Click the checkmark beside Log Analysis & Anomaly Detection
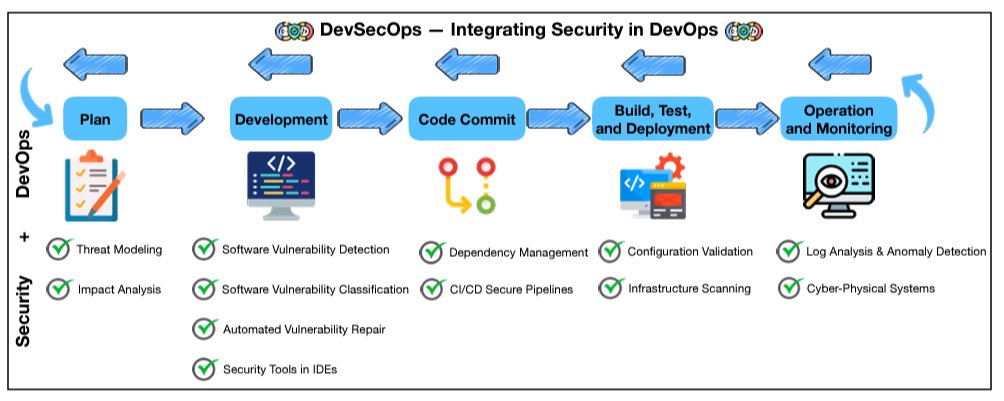This screenshot has height=401, width=1004. [x=789, y=250]
